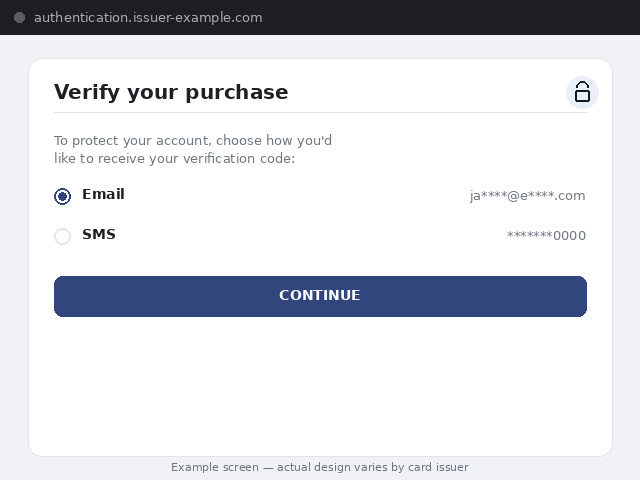This screenshot has width=640, height=480.
Task: Click the Example screen footer caption
Action: point(320,467)
